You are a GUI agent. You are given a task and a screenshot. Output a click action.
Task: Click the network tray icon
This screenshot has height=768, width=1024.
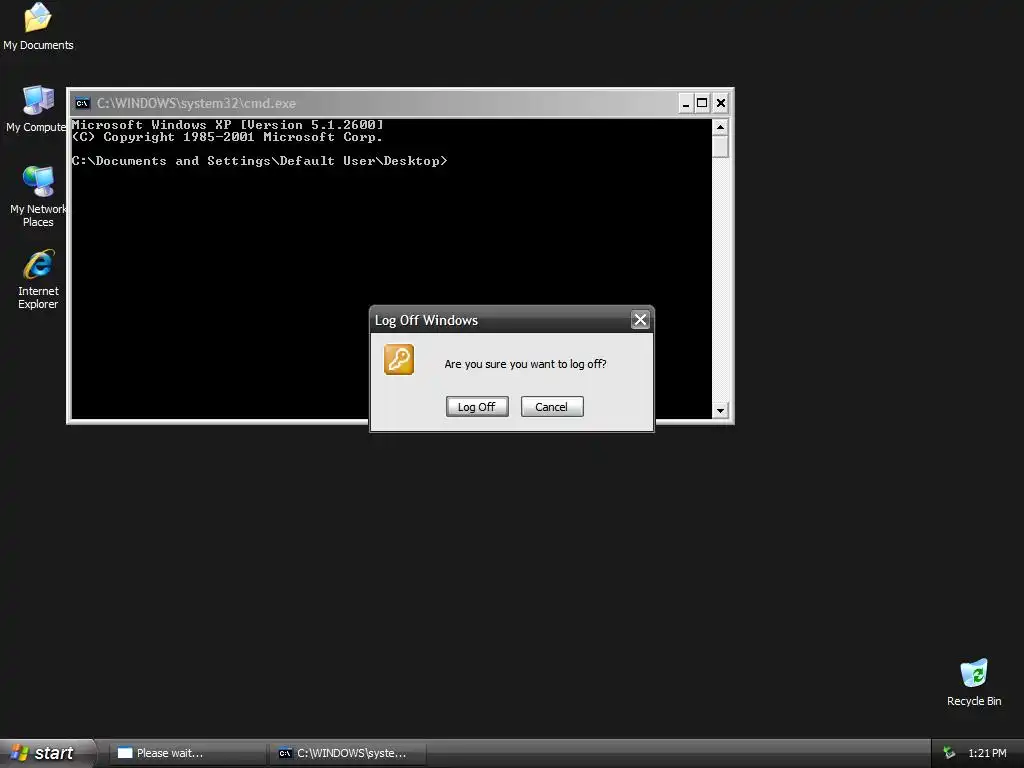[x=949, y=753]
